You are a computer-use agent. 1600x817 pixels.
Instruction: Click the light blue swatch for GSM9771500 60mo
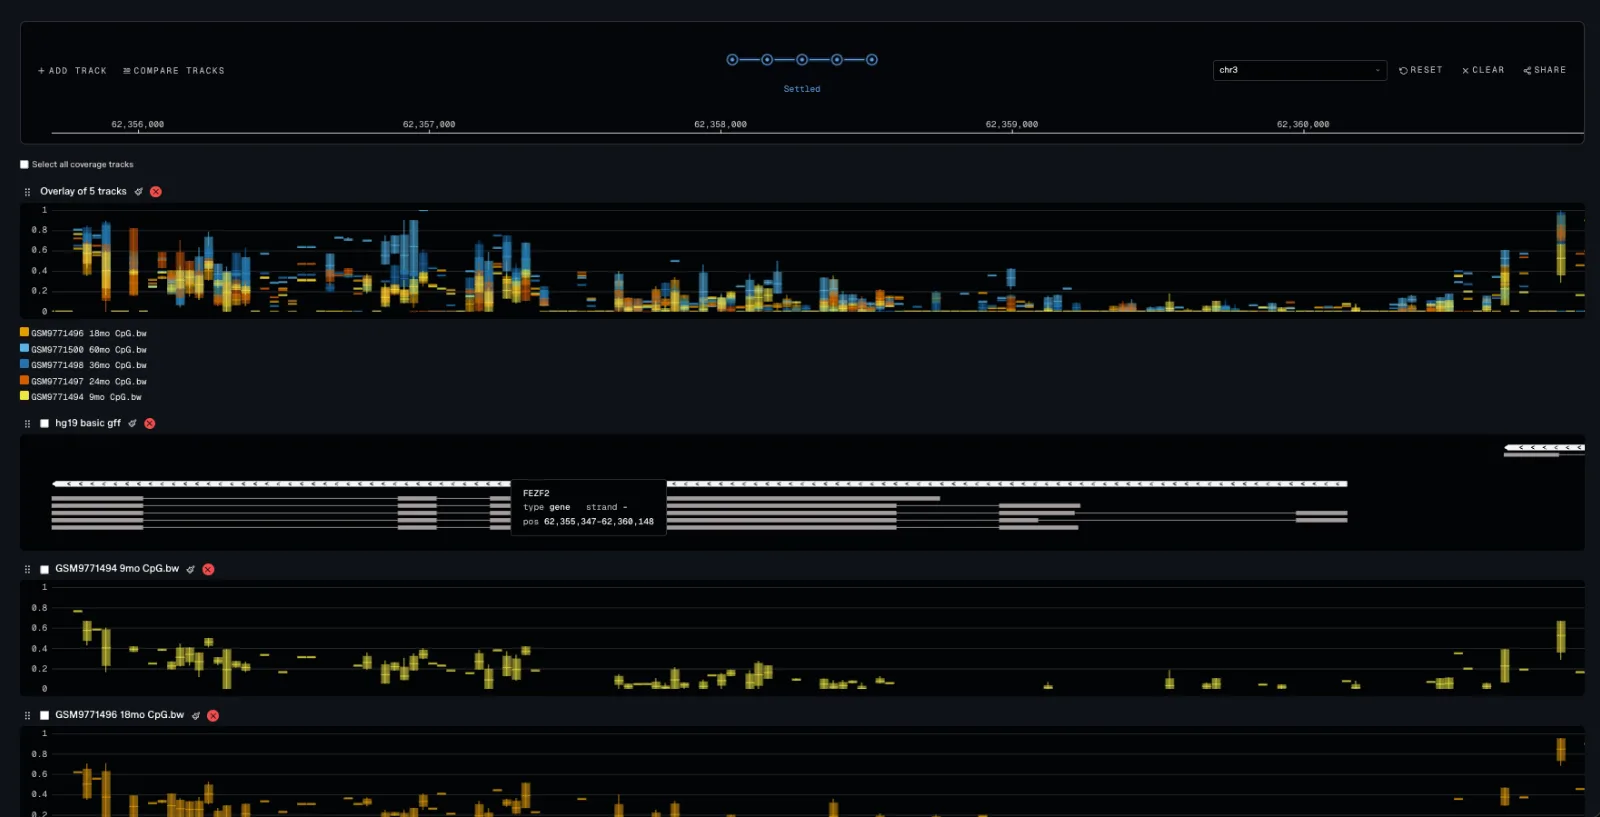tap(24, 348)
